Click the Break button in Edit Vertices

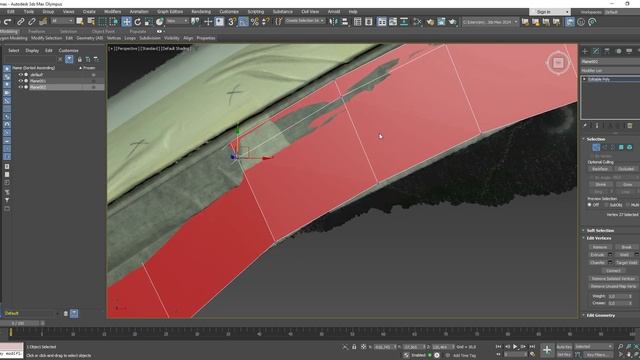pyautogui.click(x=626, y=247)
